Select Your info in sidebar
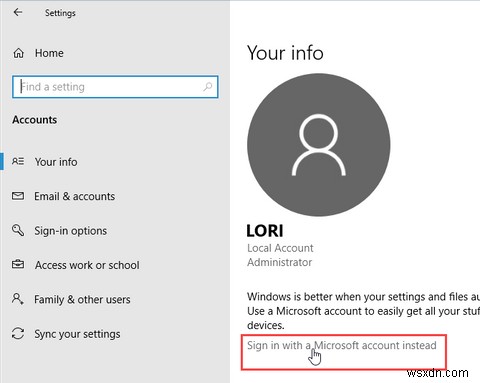The width and height of the screenshot is (480, 383). point(56,162)
